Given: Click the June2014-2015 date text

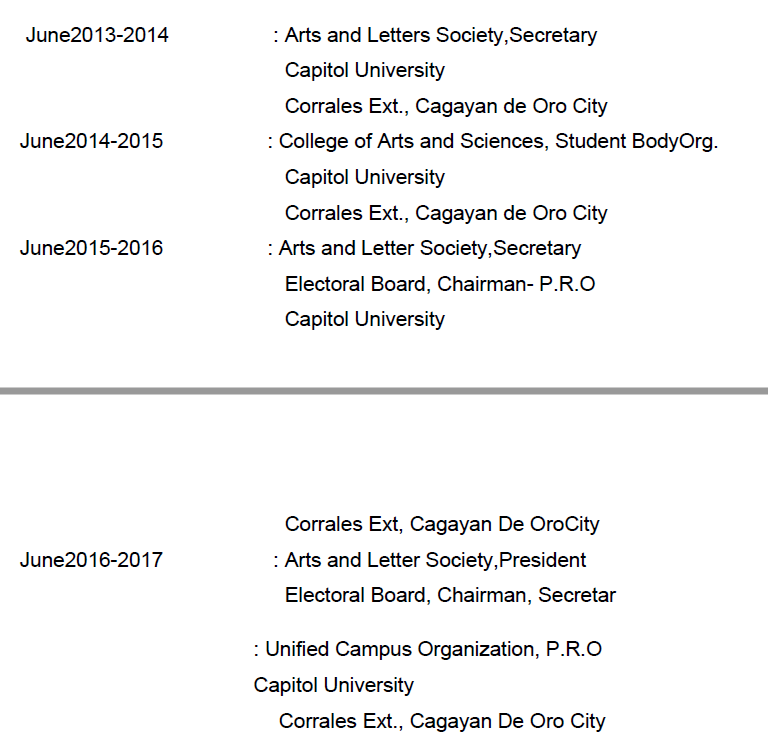Looking at the screenshot, I should (x=91, y=142).
